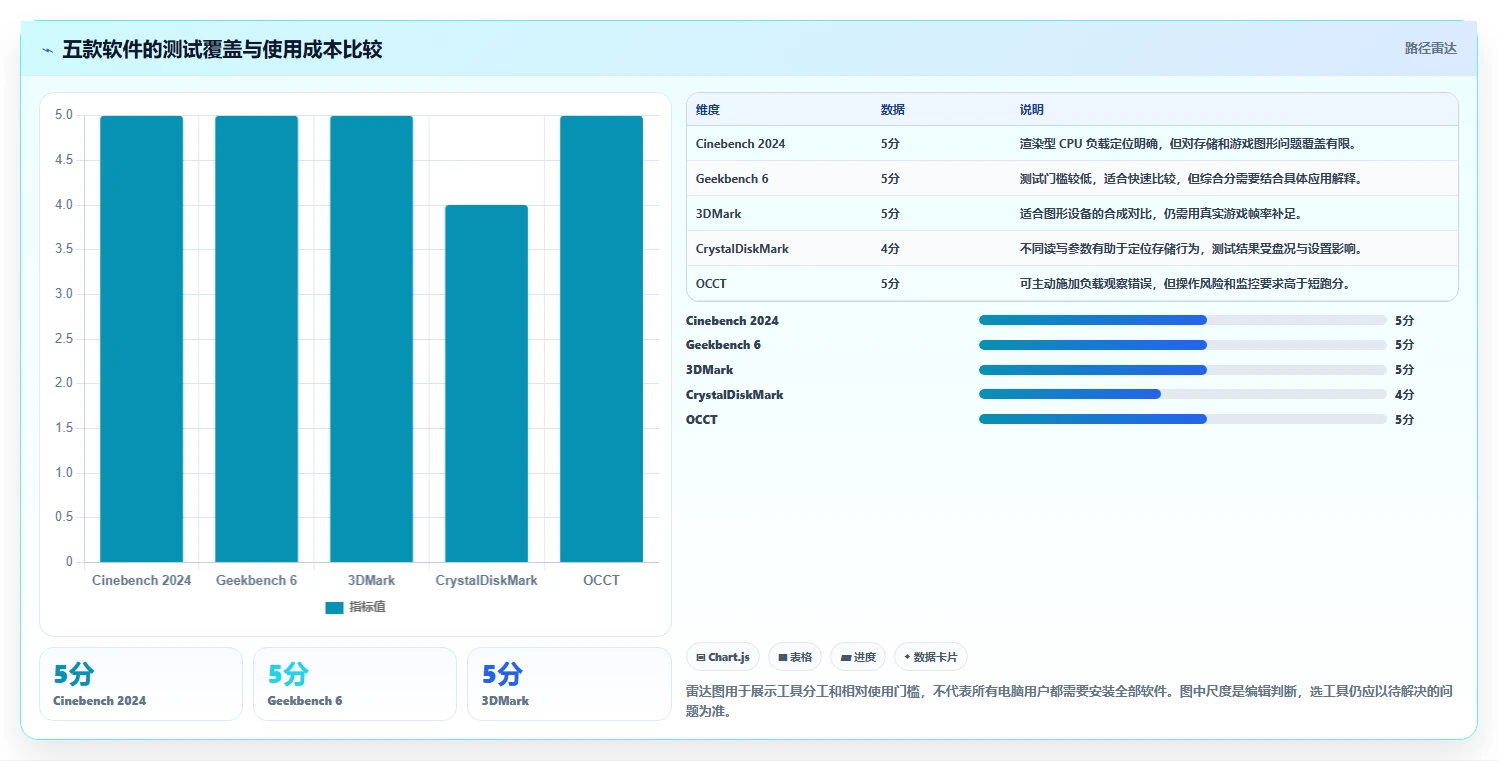Click the 维度 table column header

[708, 110]
